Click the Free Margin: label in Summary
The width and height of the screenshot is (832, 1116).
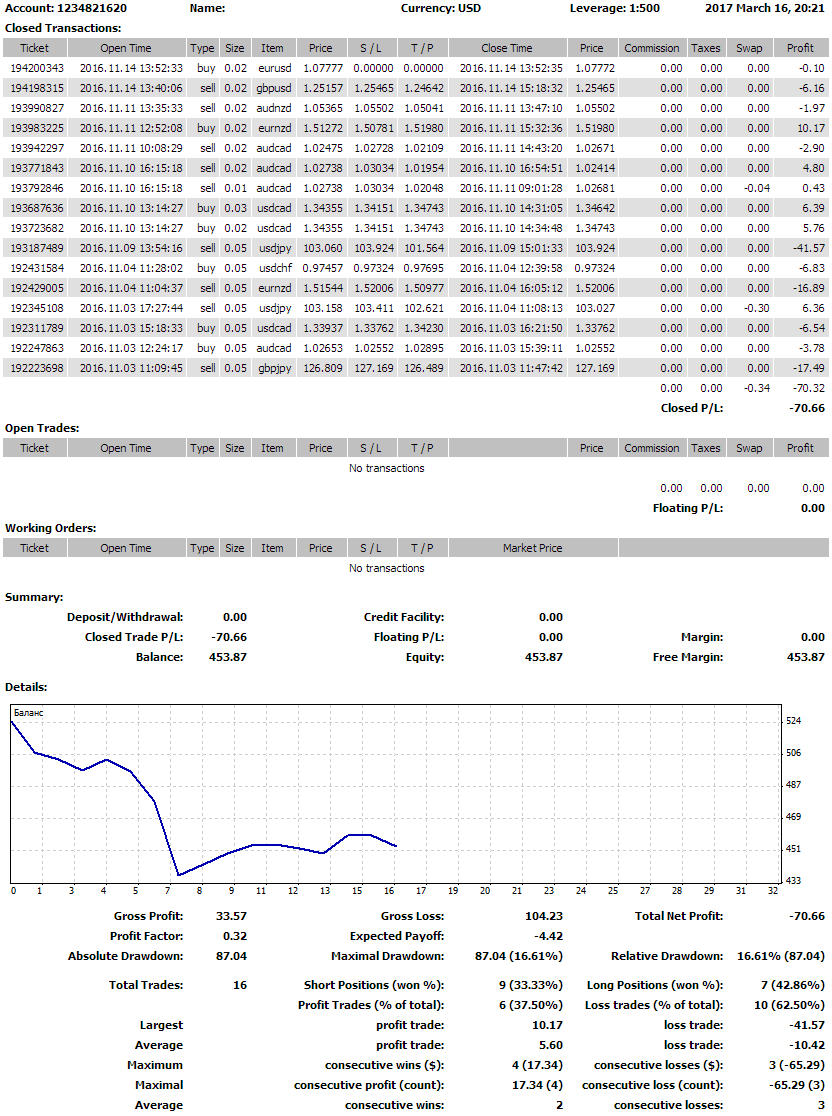tap(689, 657)
